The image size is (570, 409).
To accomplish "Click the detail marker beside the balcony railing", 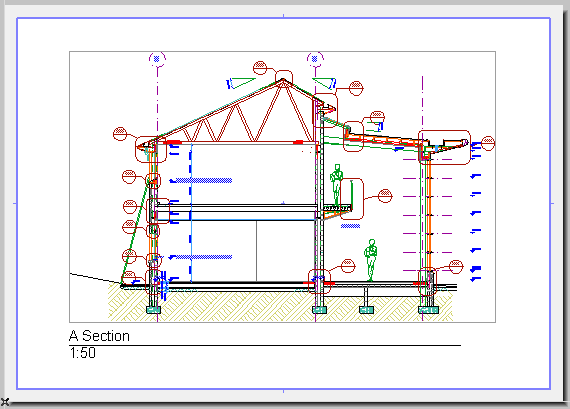I will (x=385, y=196).
